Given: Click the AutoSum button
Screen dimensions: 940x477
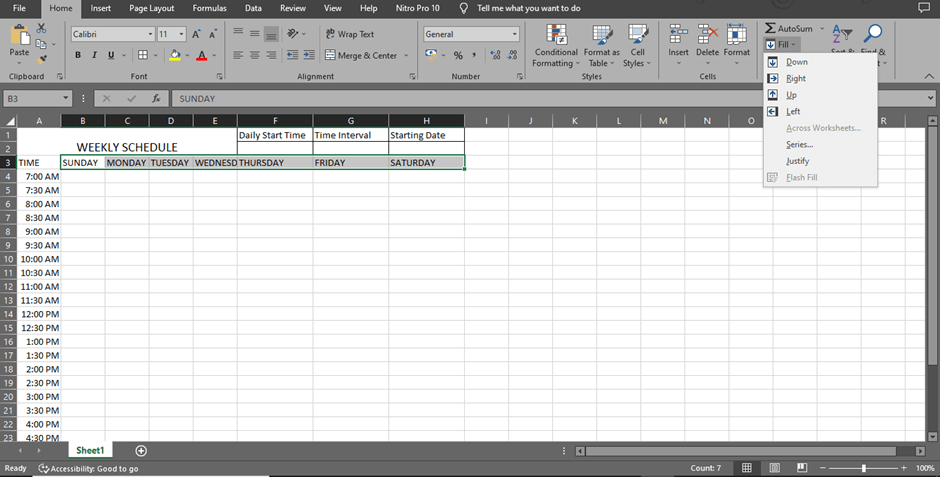Looking at the screenshot, I should pyautogui.click(x=789, y=28).
